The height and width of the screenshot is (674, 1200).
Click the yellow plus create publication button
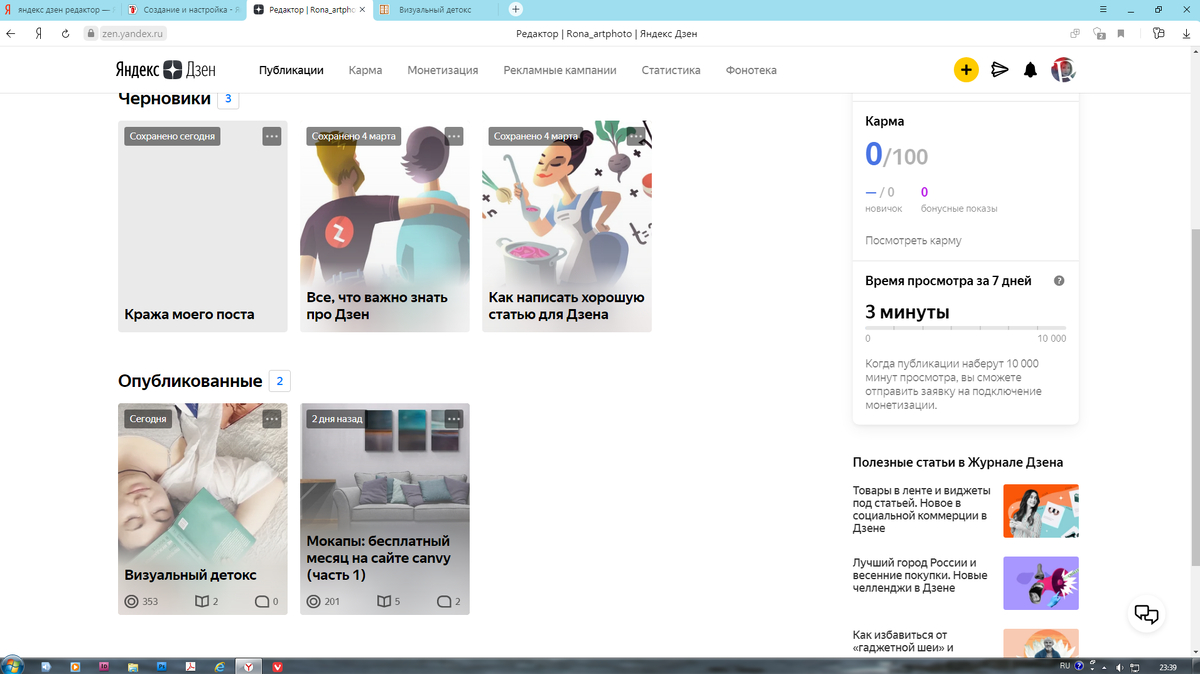[x=965, y=70]
